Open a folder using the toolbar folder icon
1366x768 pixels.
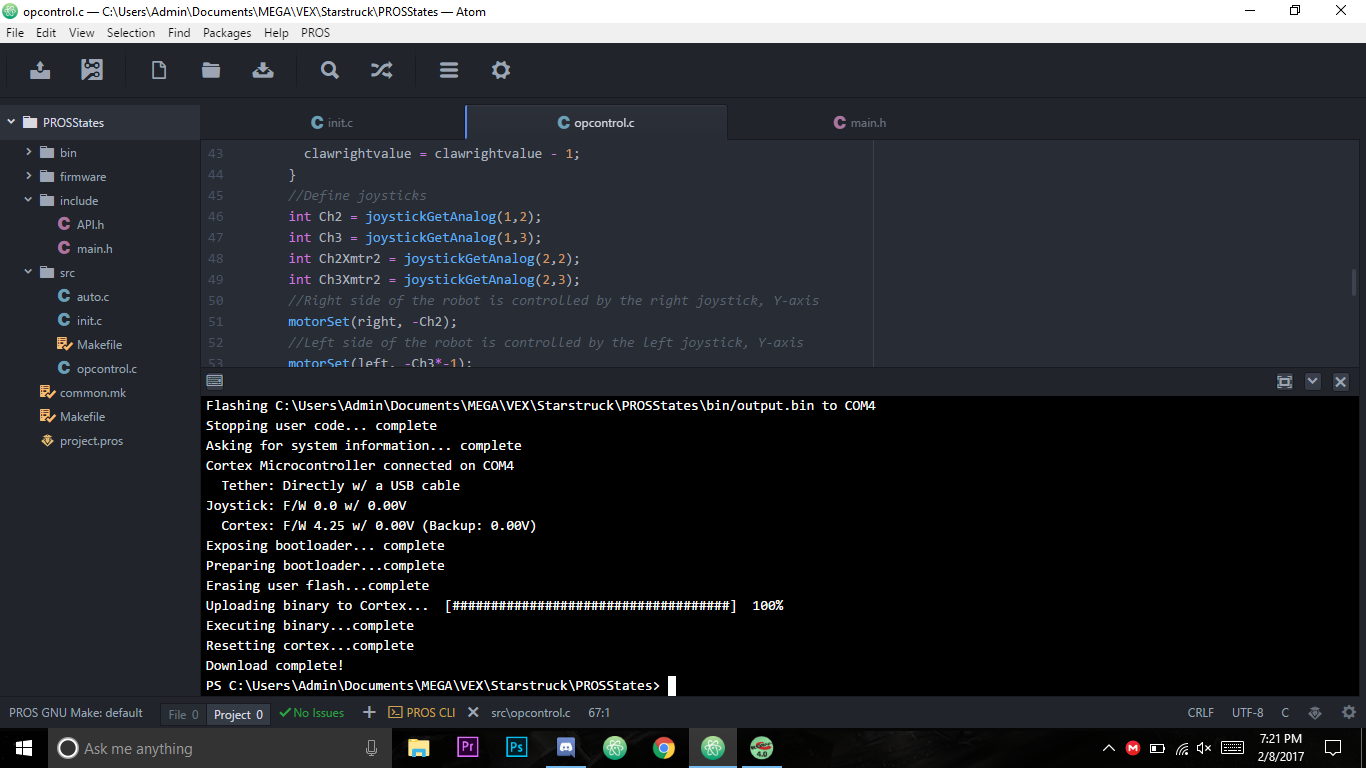point(210,70)
